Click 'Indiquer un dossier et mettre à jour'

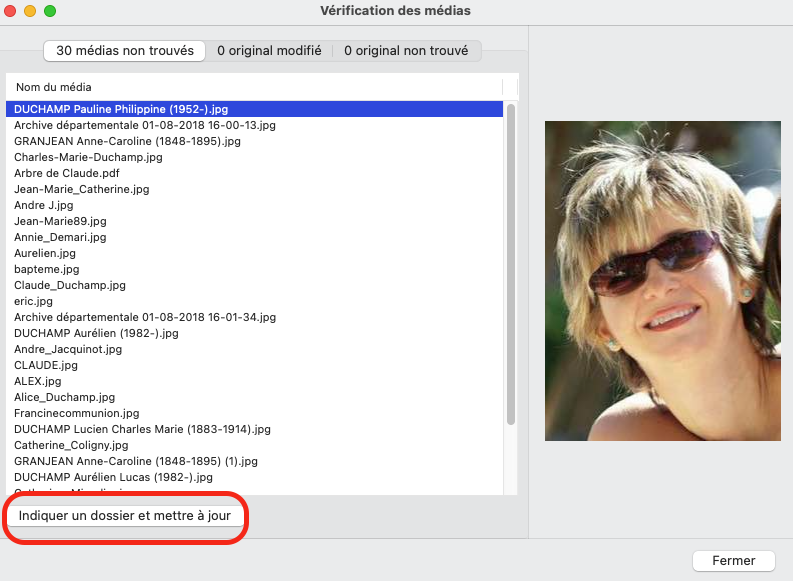[x=125, y=516]
